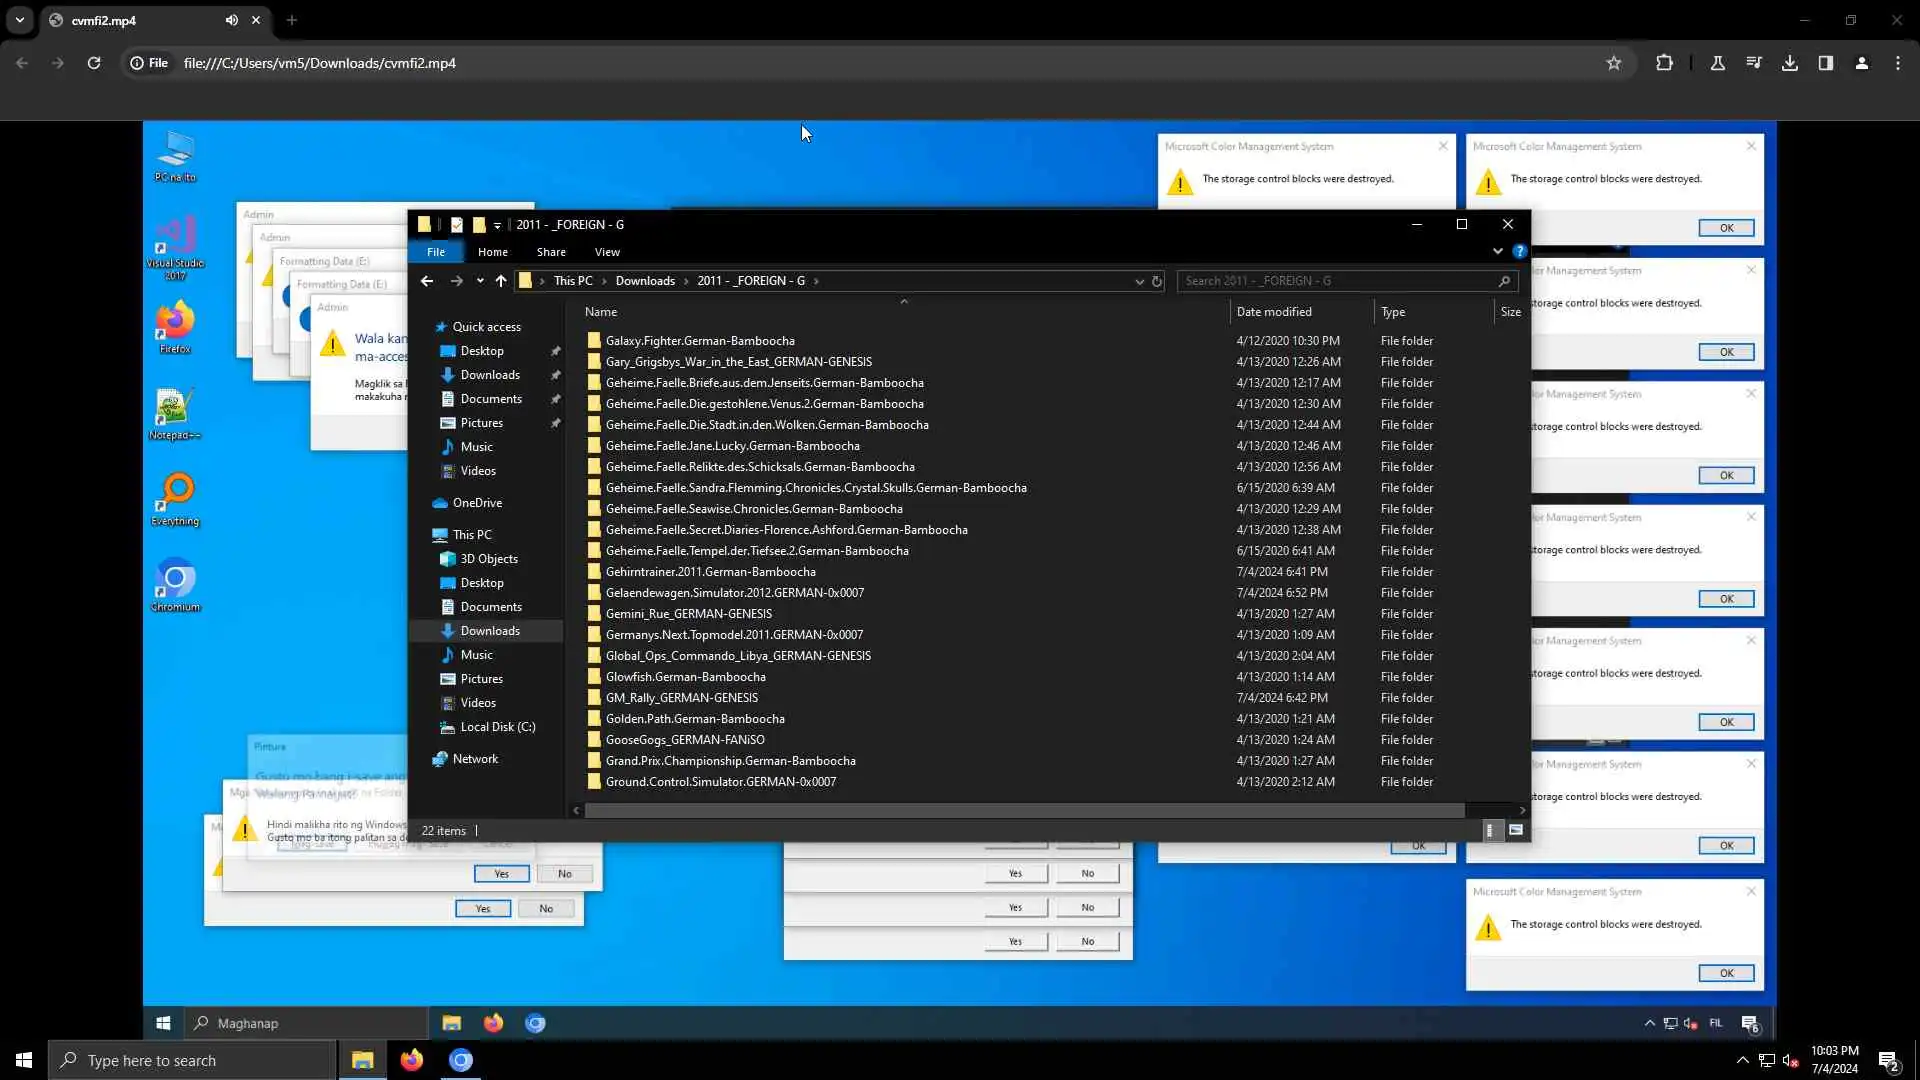Reload the cvmfi2.mp4 page

coord(94,63)
